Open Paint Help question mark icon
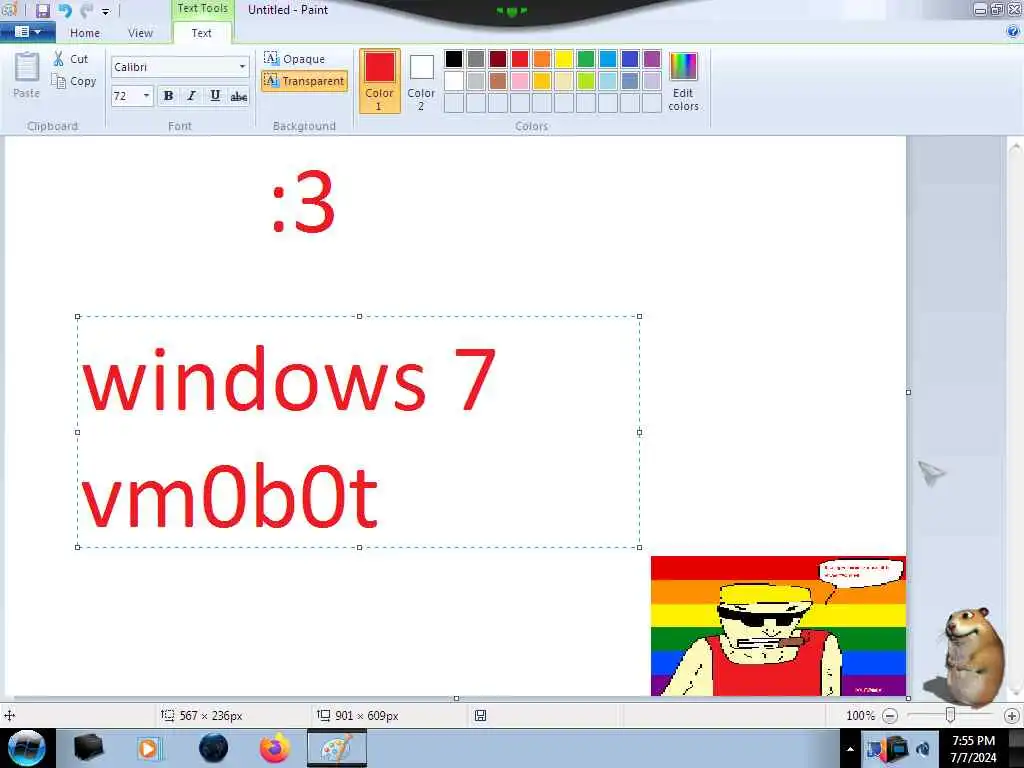Viewport: 1024px width, 768px height. coord(1013,31)
